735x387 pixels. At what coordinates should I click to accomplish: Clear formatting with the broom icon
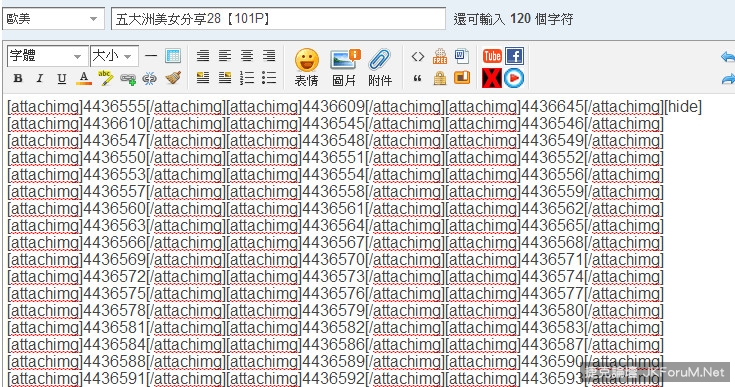pos(173,78)
